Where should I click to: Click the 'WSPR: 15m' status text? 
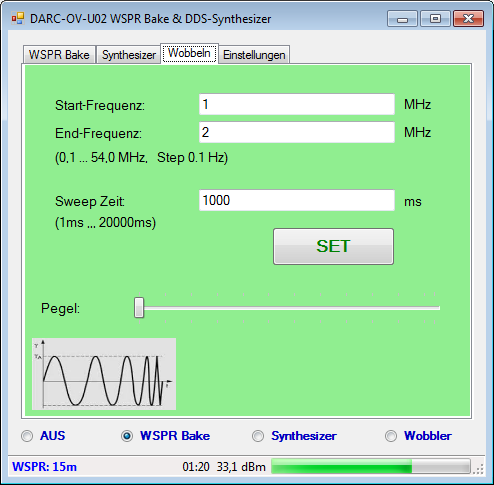[x=44, y=467]
